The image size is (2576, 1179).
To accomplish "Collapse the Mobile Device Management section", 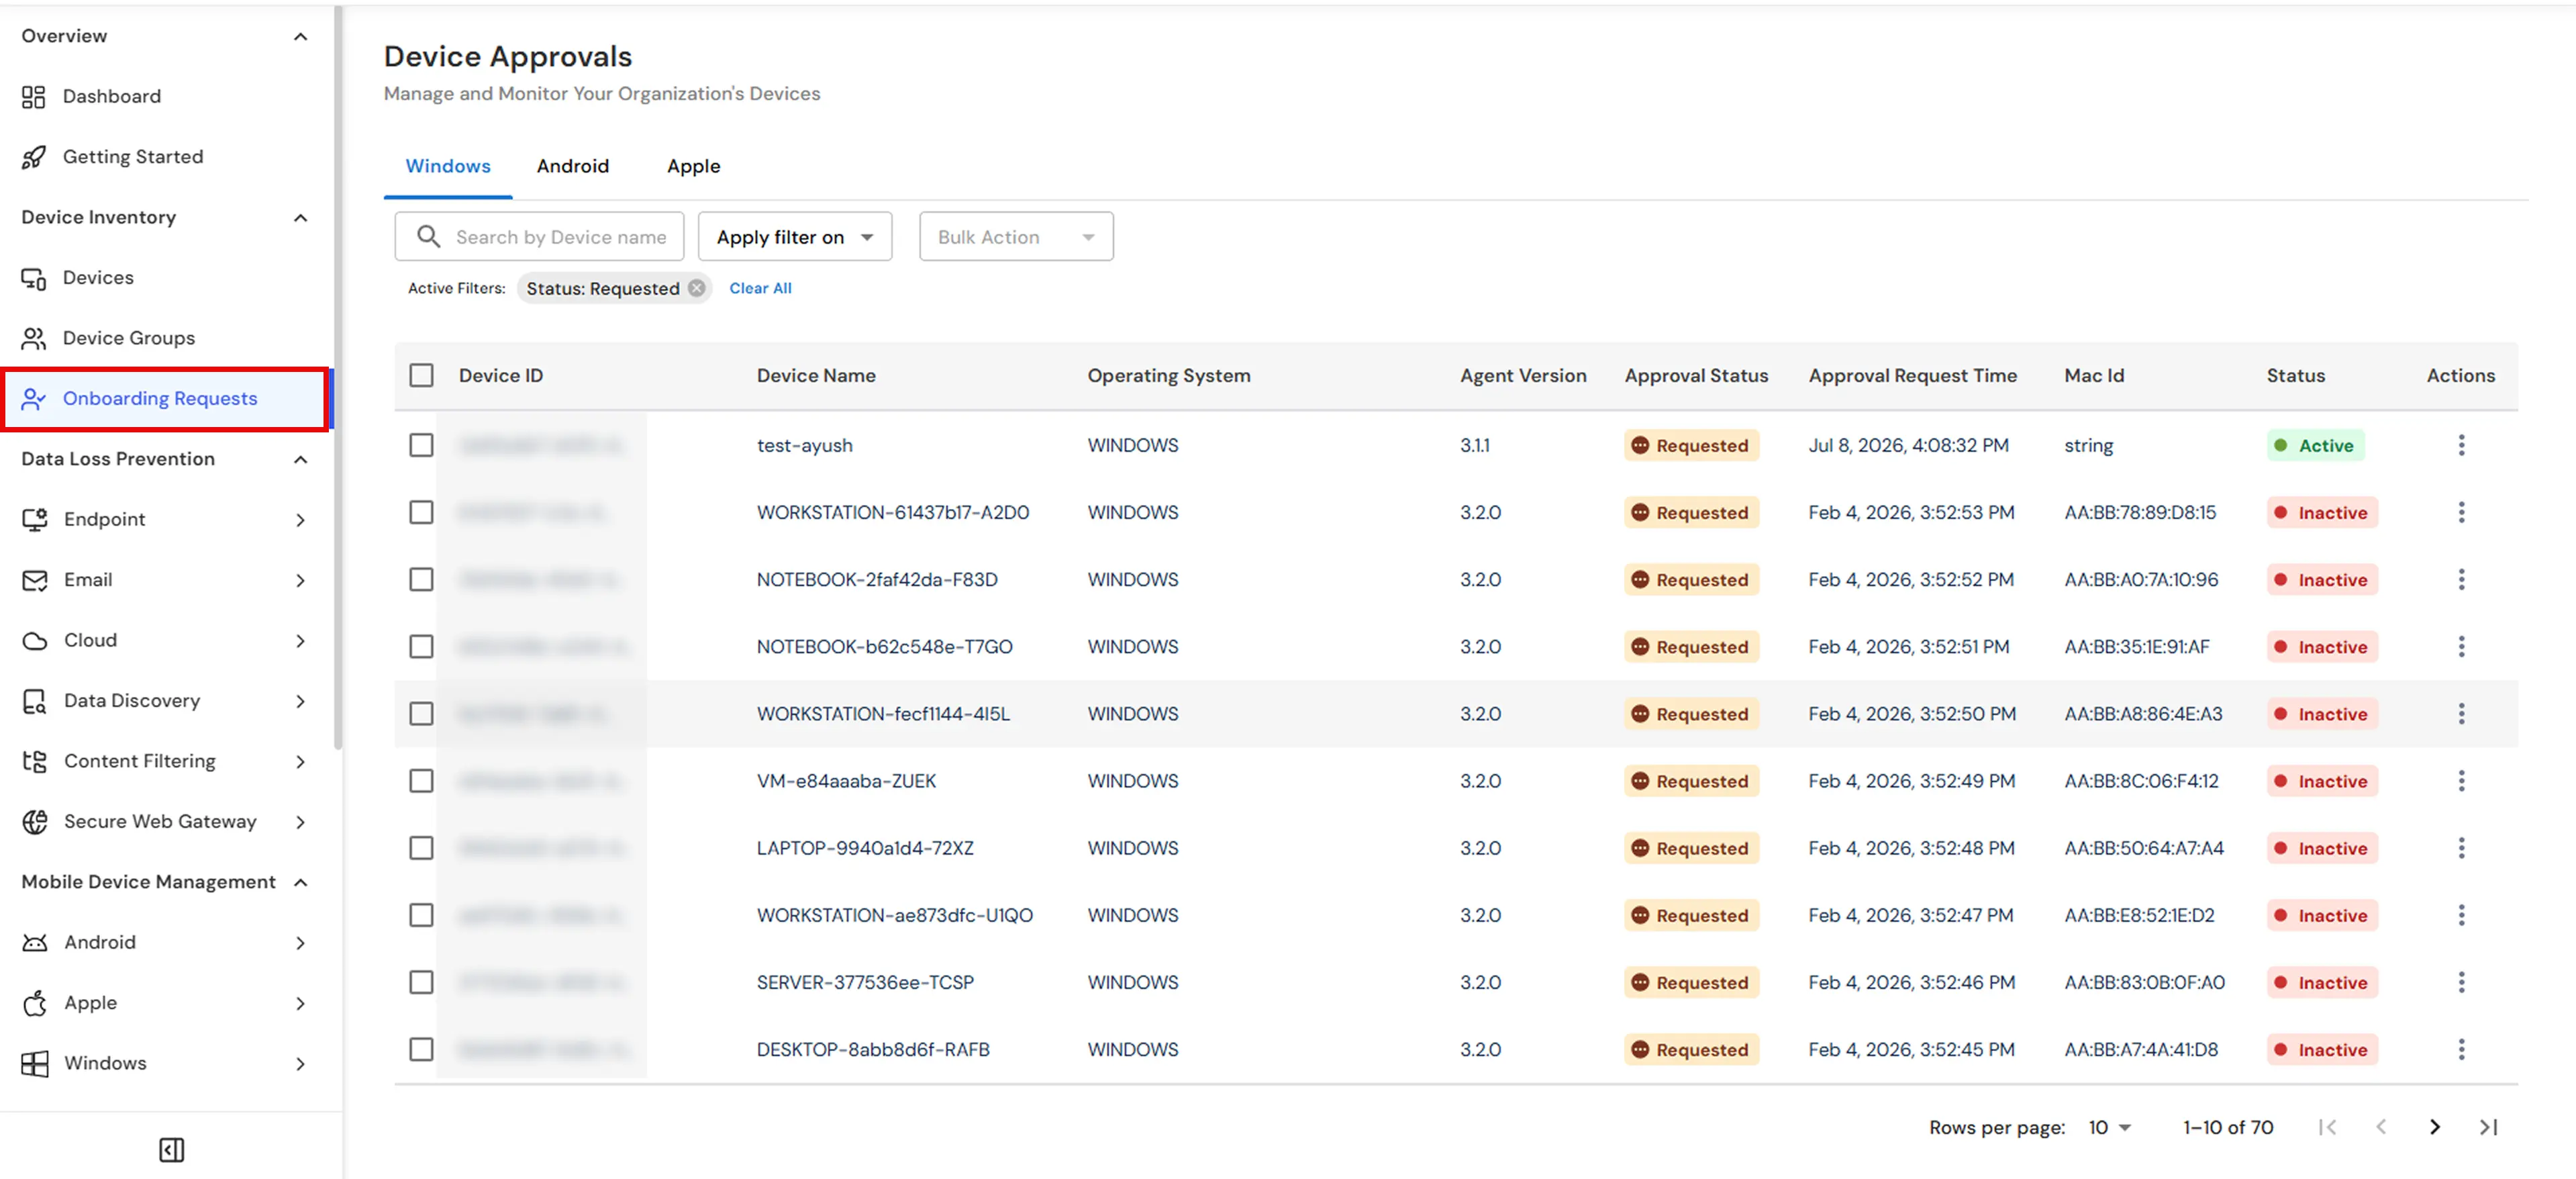I will (x=300, y=882).
